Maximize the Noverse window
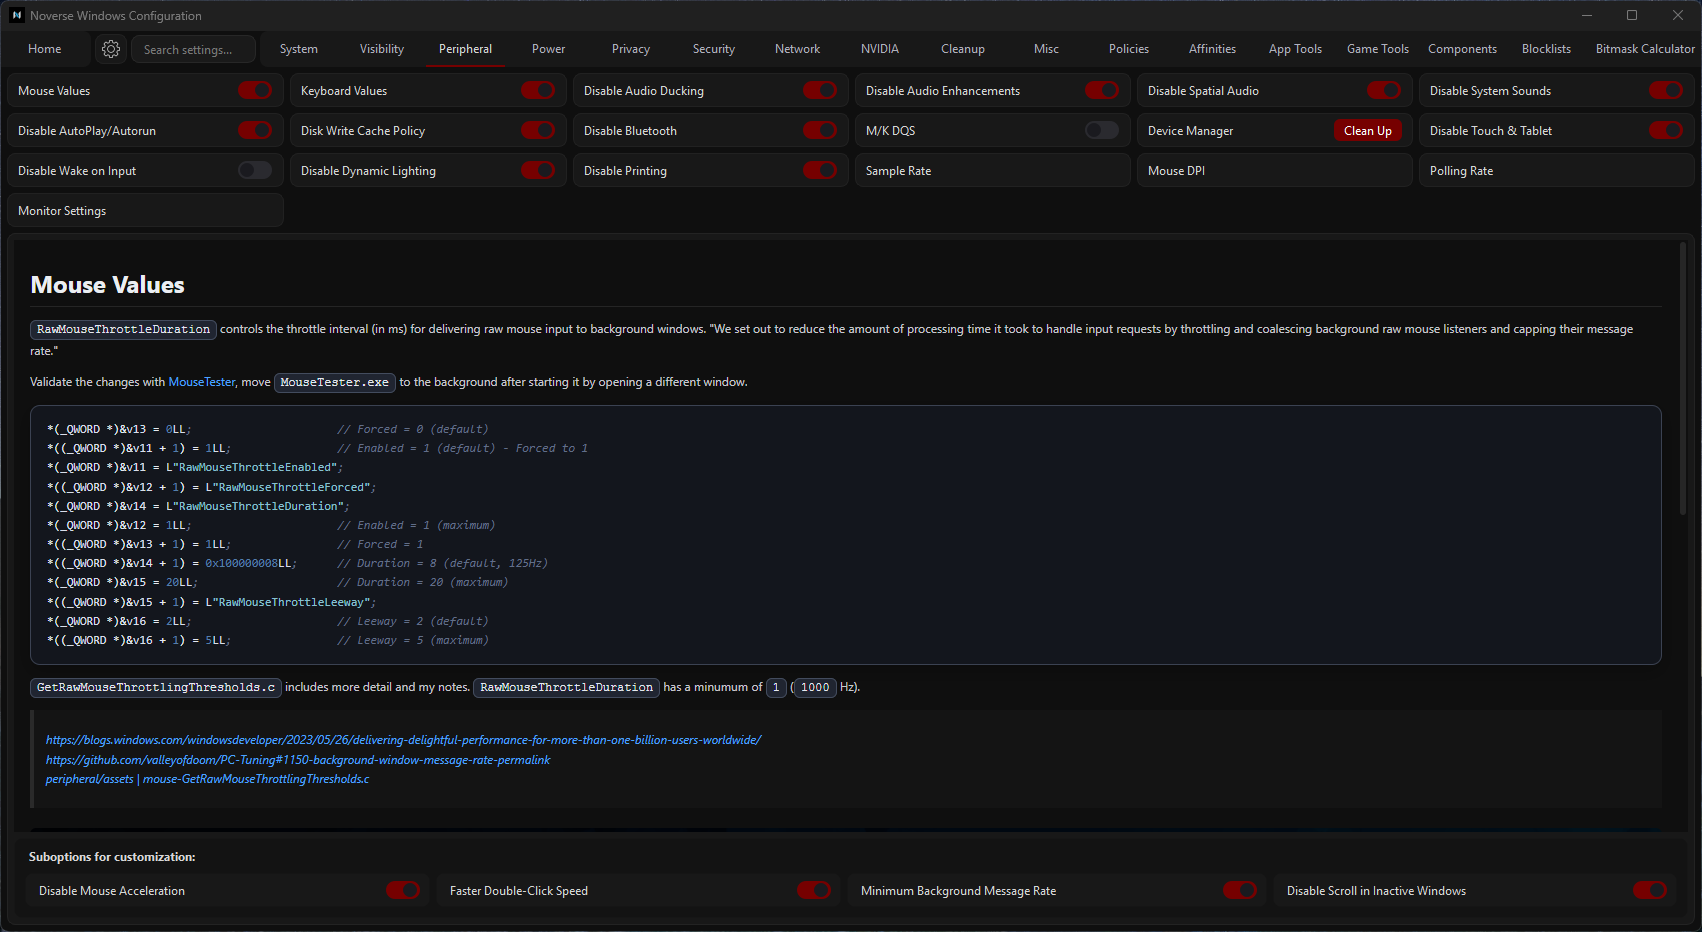Viewport: 1702px width, 932px height. coord(1632,15)
